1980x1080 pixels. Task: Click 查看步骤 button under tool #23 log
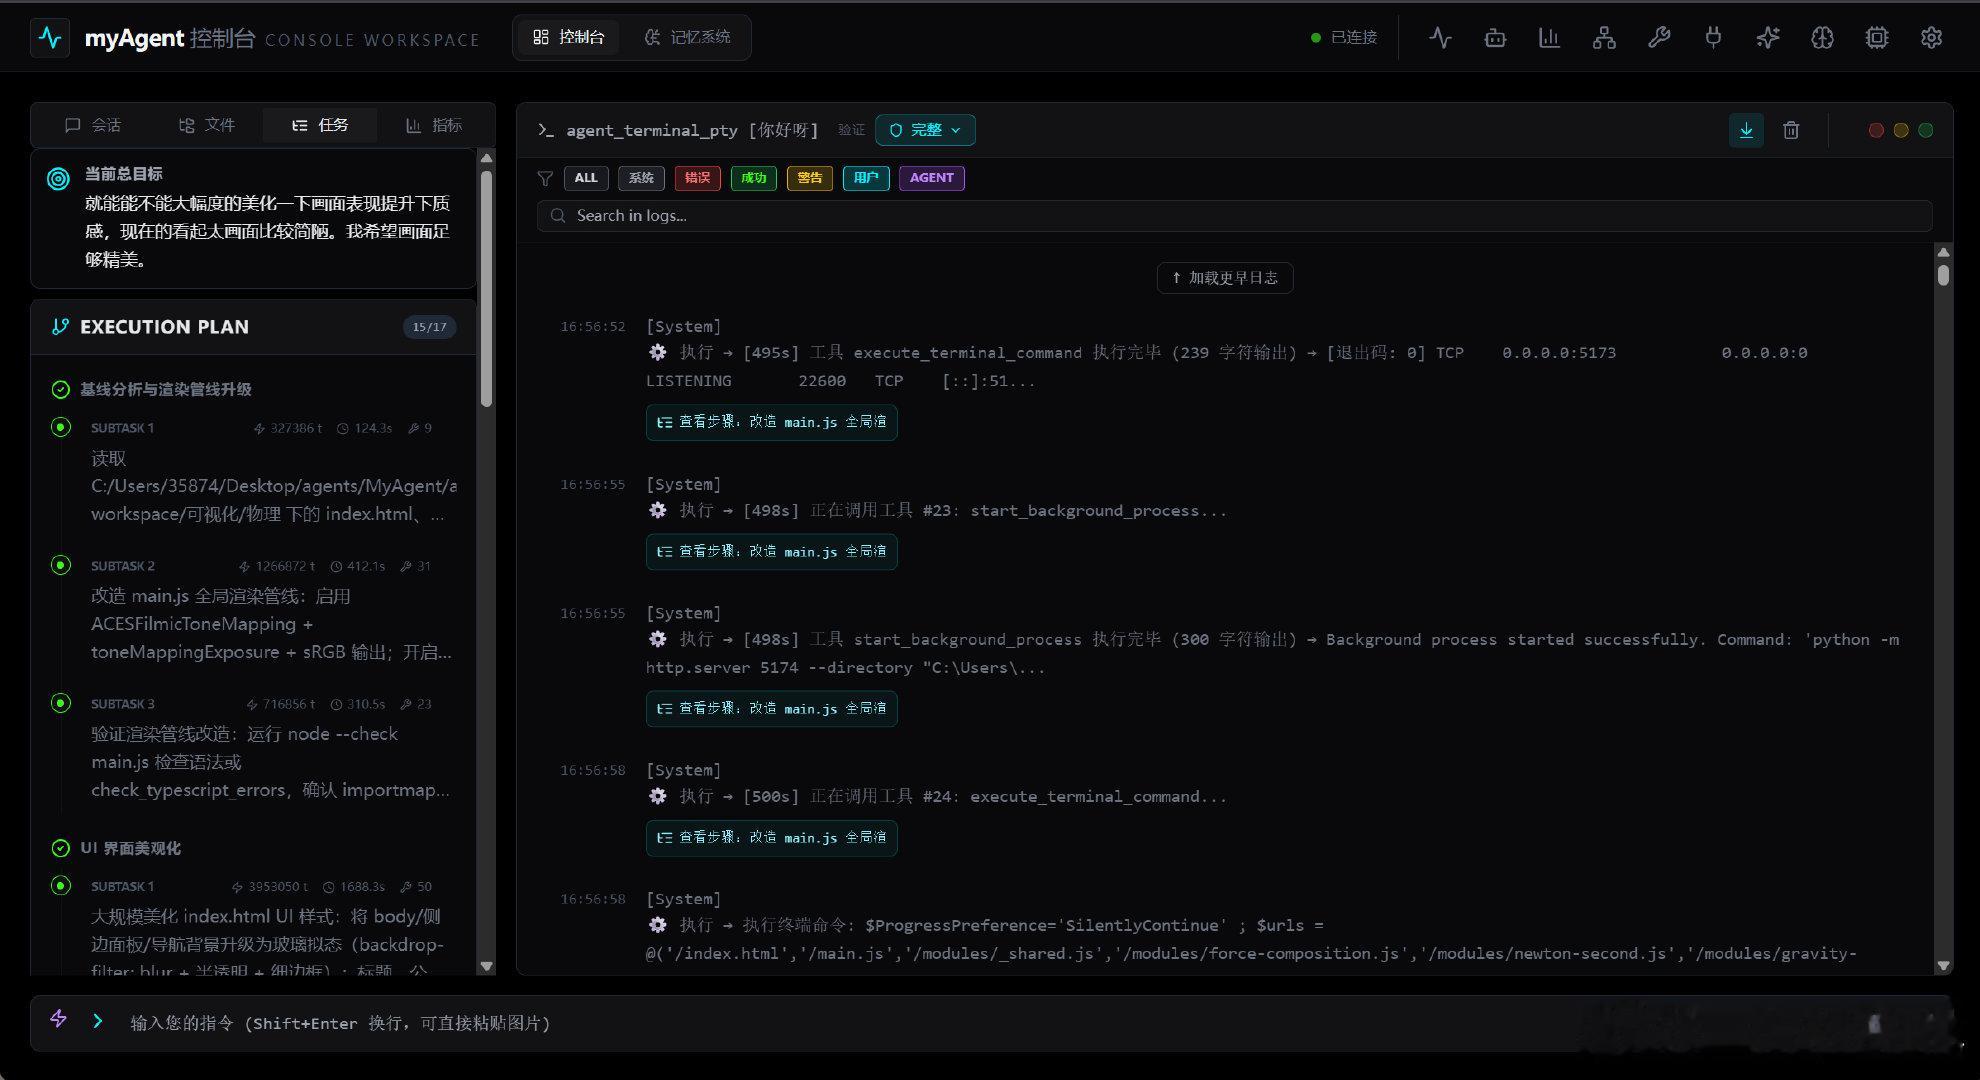pos(771,551)
